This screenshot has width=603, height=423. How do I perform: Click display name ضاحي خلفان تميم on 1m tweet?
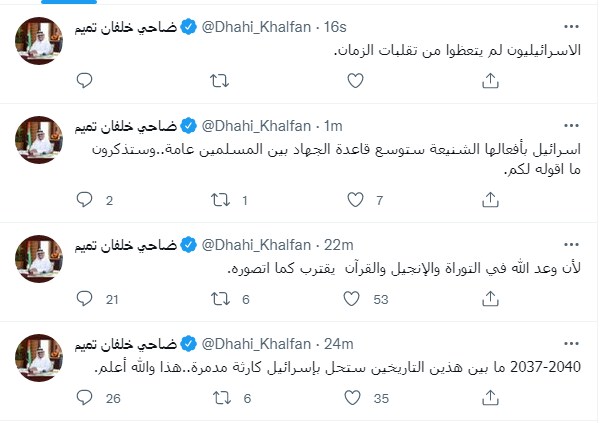124,126
